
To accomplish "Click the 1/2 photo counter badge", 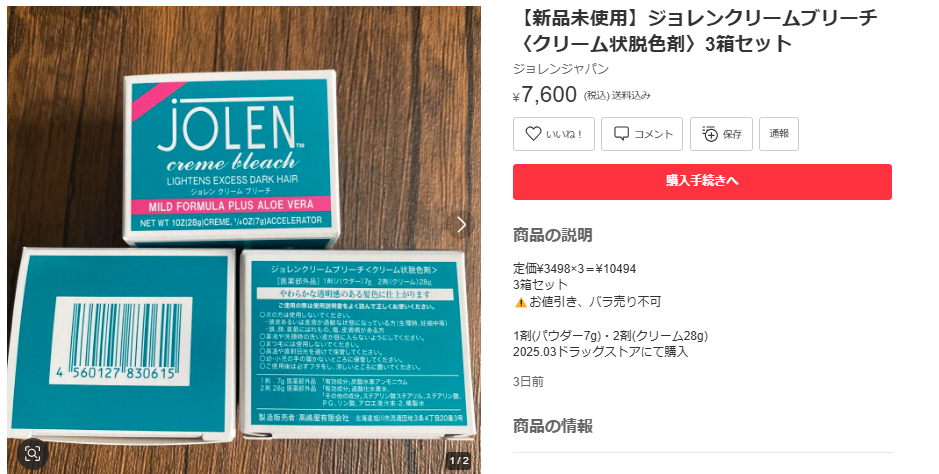I will pyautogui.click(x=459, y=461).
